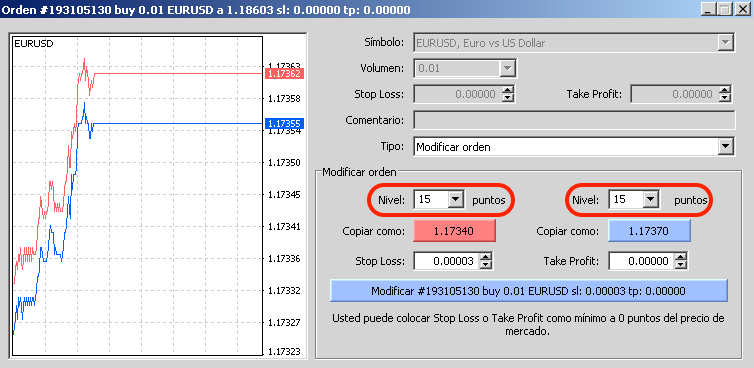Decrease the lower Stop Loss value with the down arrow

coord(486,265)
